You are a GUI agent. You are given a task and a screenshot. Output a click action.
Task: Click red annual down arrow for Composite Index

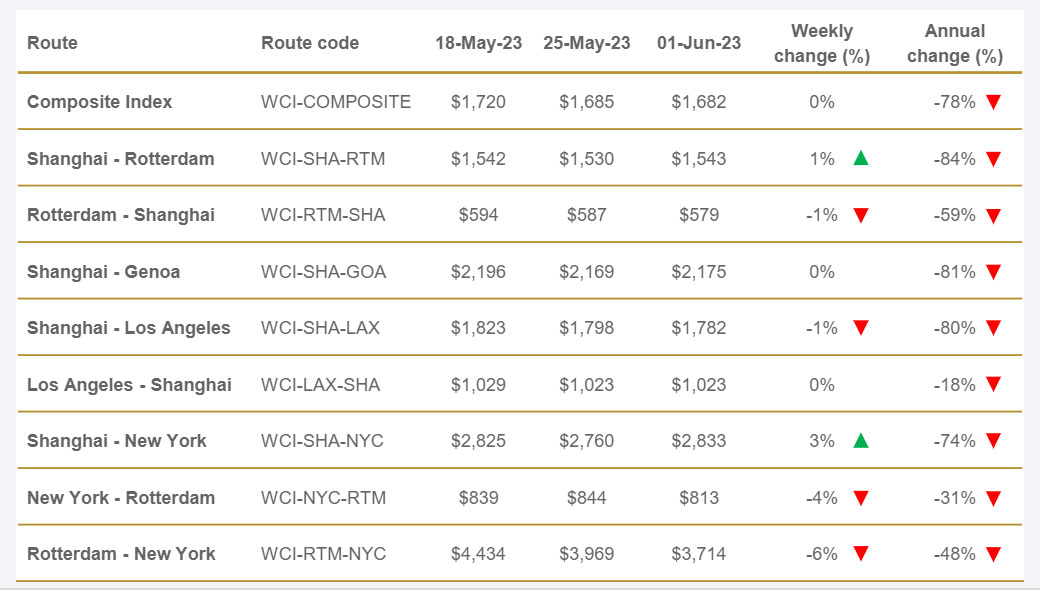coord(993,102)
